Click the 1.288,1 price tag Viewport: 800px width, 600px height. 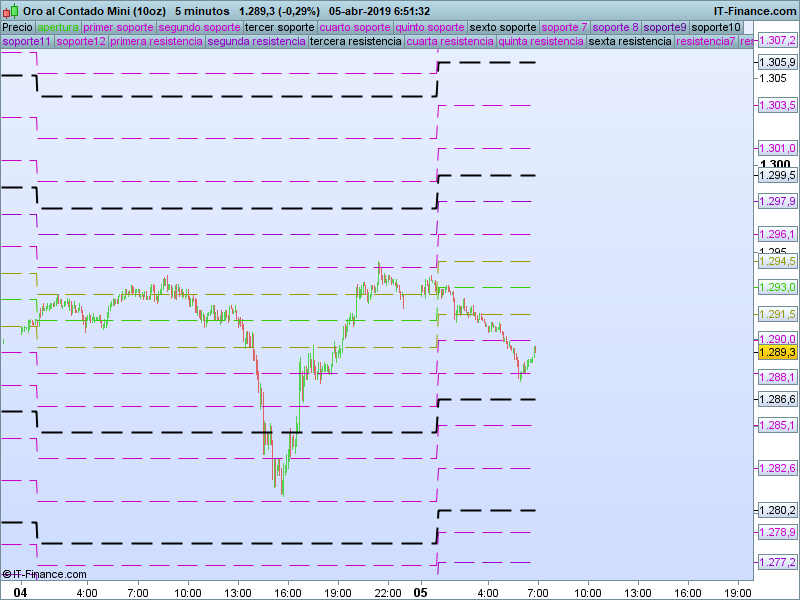pos(777,377)
